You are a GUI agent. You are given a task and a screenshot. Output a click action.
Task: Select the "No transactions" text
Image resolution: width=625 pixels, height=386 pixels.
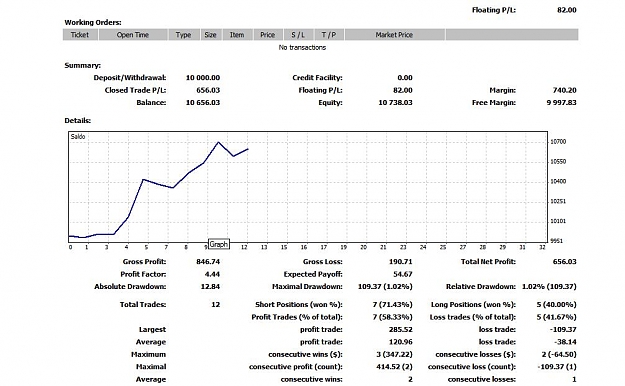coord(302,47)
